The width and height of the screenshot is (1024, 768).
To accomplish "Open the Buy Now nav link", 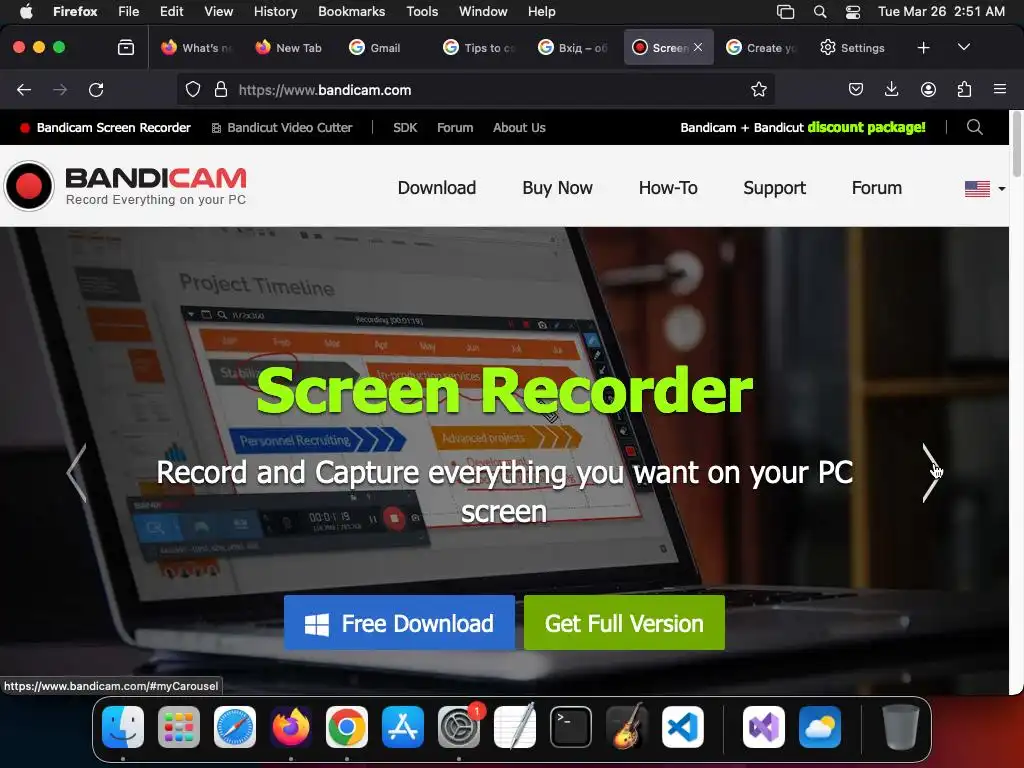I will pos(557,188).
